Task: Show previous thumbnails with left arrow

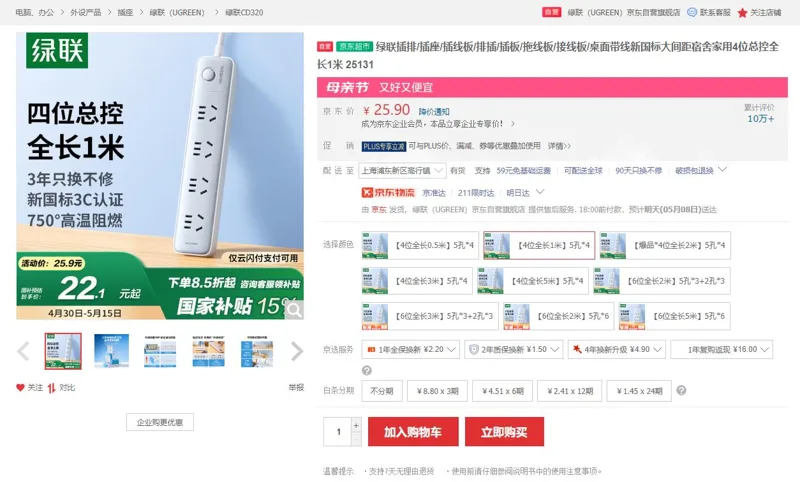Action: (x=23, y=351)
